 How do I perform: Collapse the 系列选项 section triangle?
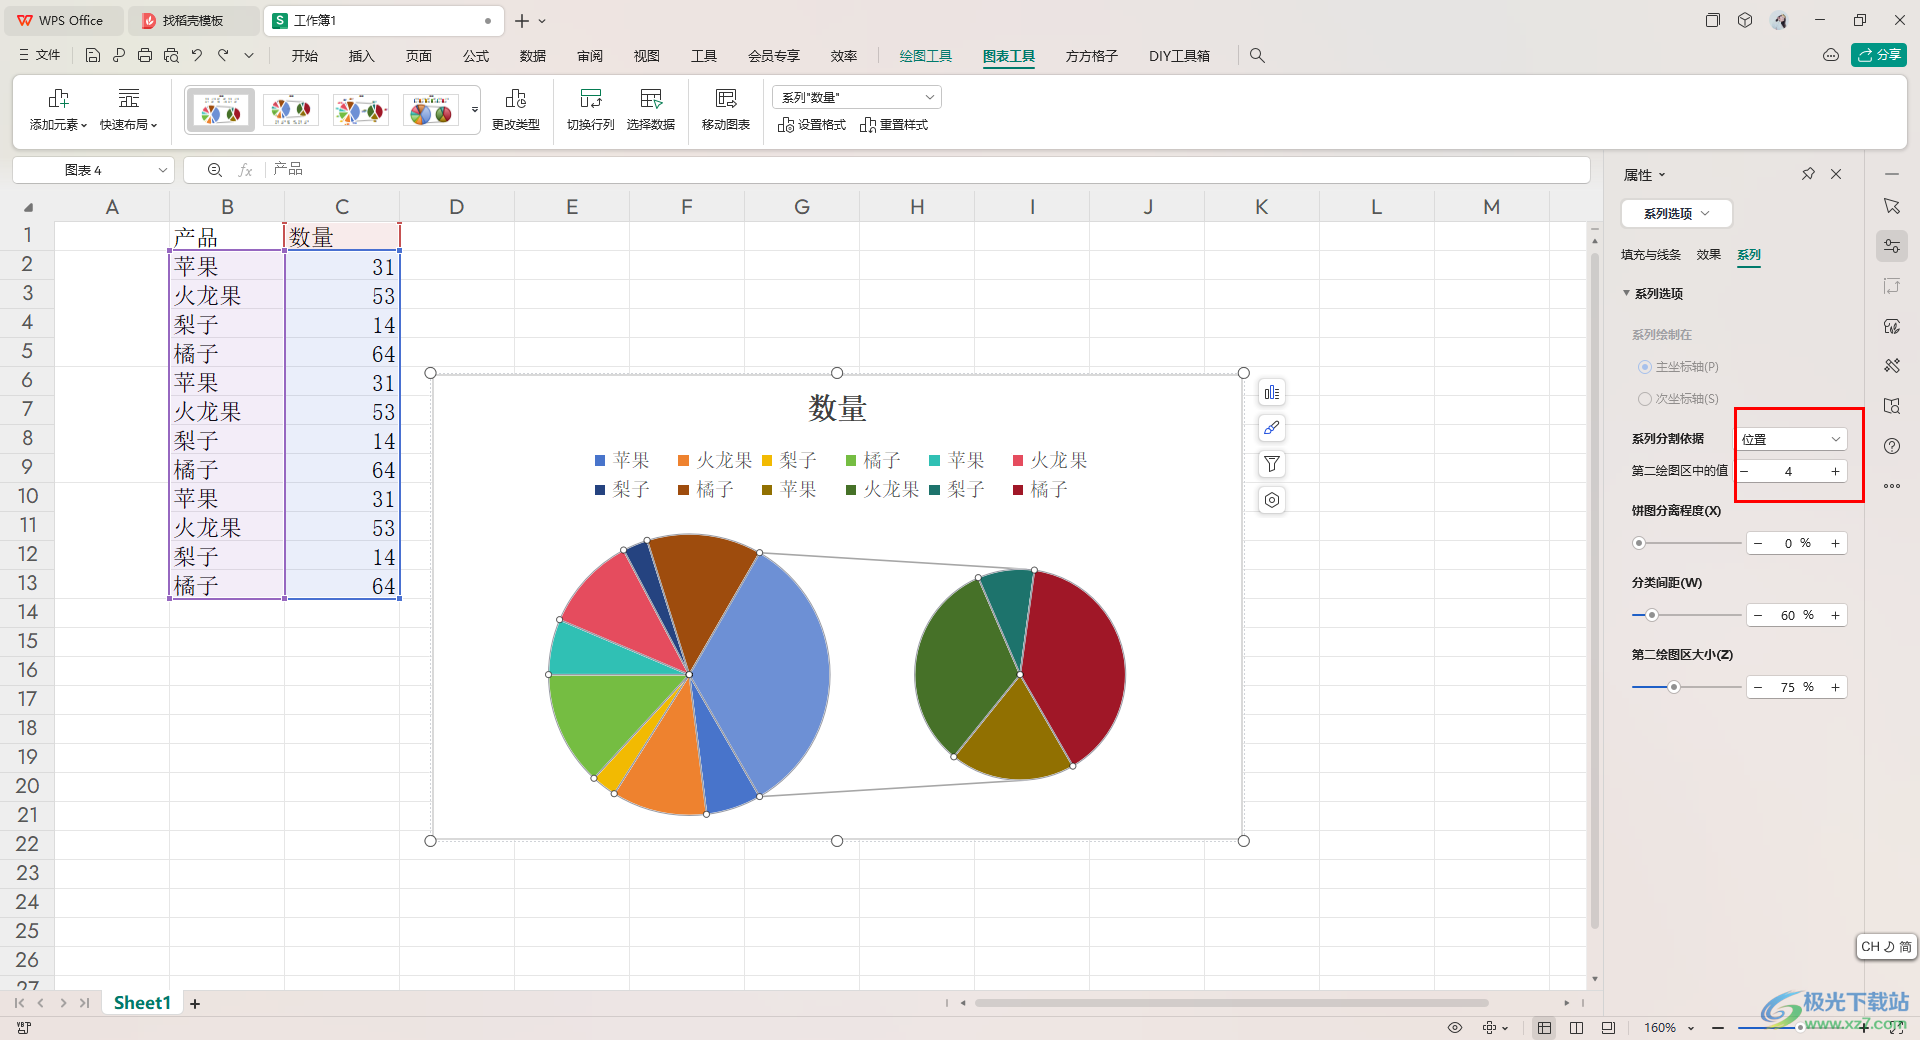pos(1626,293)
